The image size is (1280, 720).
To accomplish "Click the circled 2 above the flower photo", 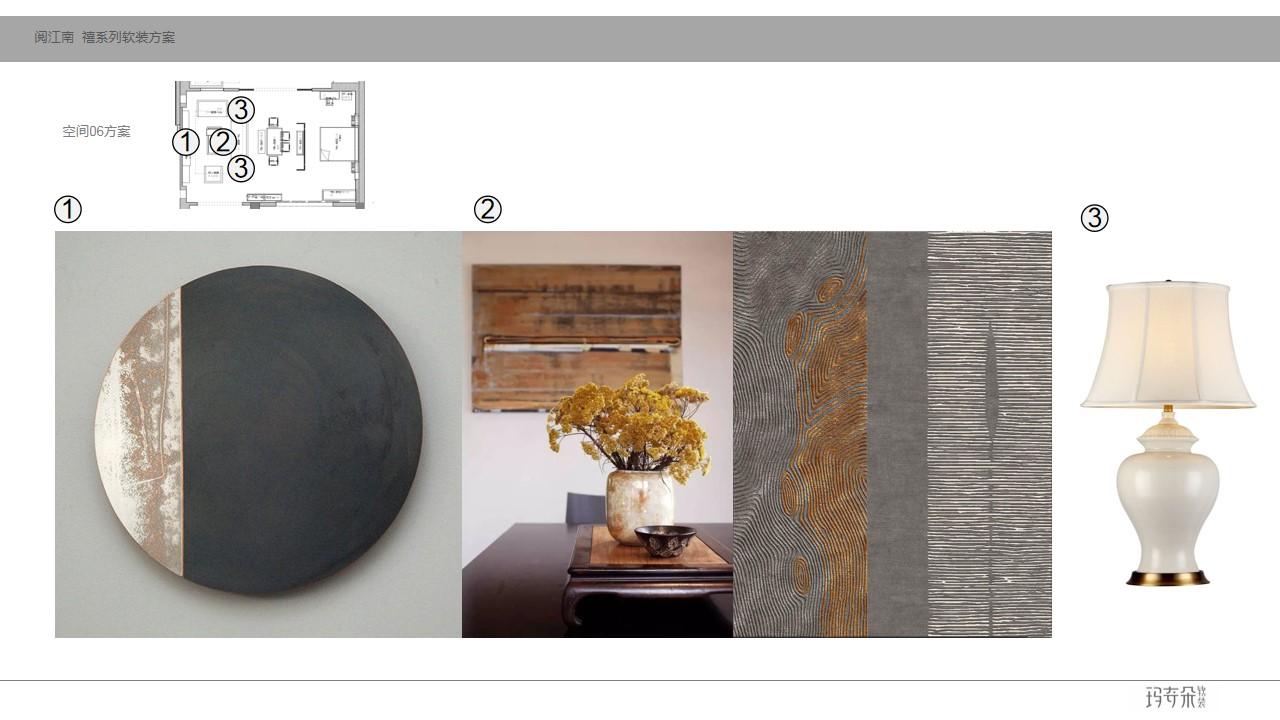I will (487, 210).
